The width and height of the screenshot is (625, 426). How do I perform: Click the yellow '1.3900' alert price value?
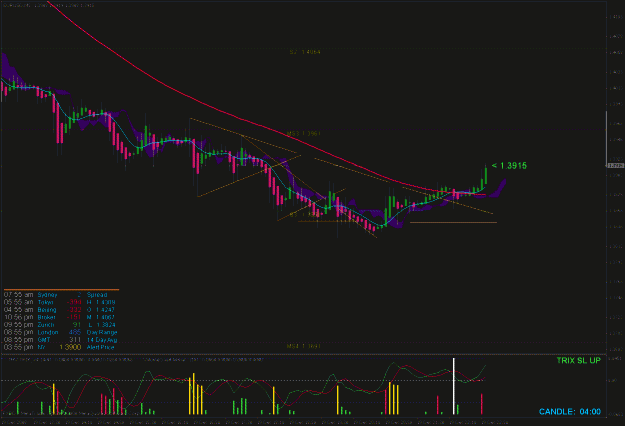point(70,347)
